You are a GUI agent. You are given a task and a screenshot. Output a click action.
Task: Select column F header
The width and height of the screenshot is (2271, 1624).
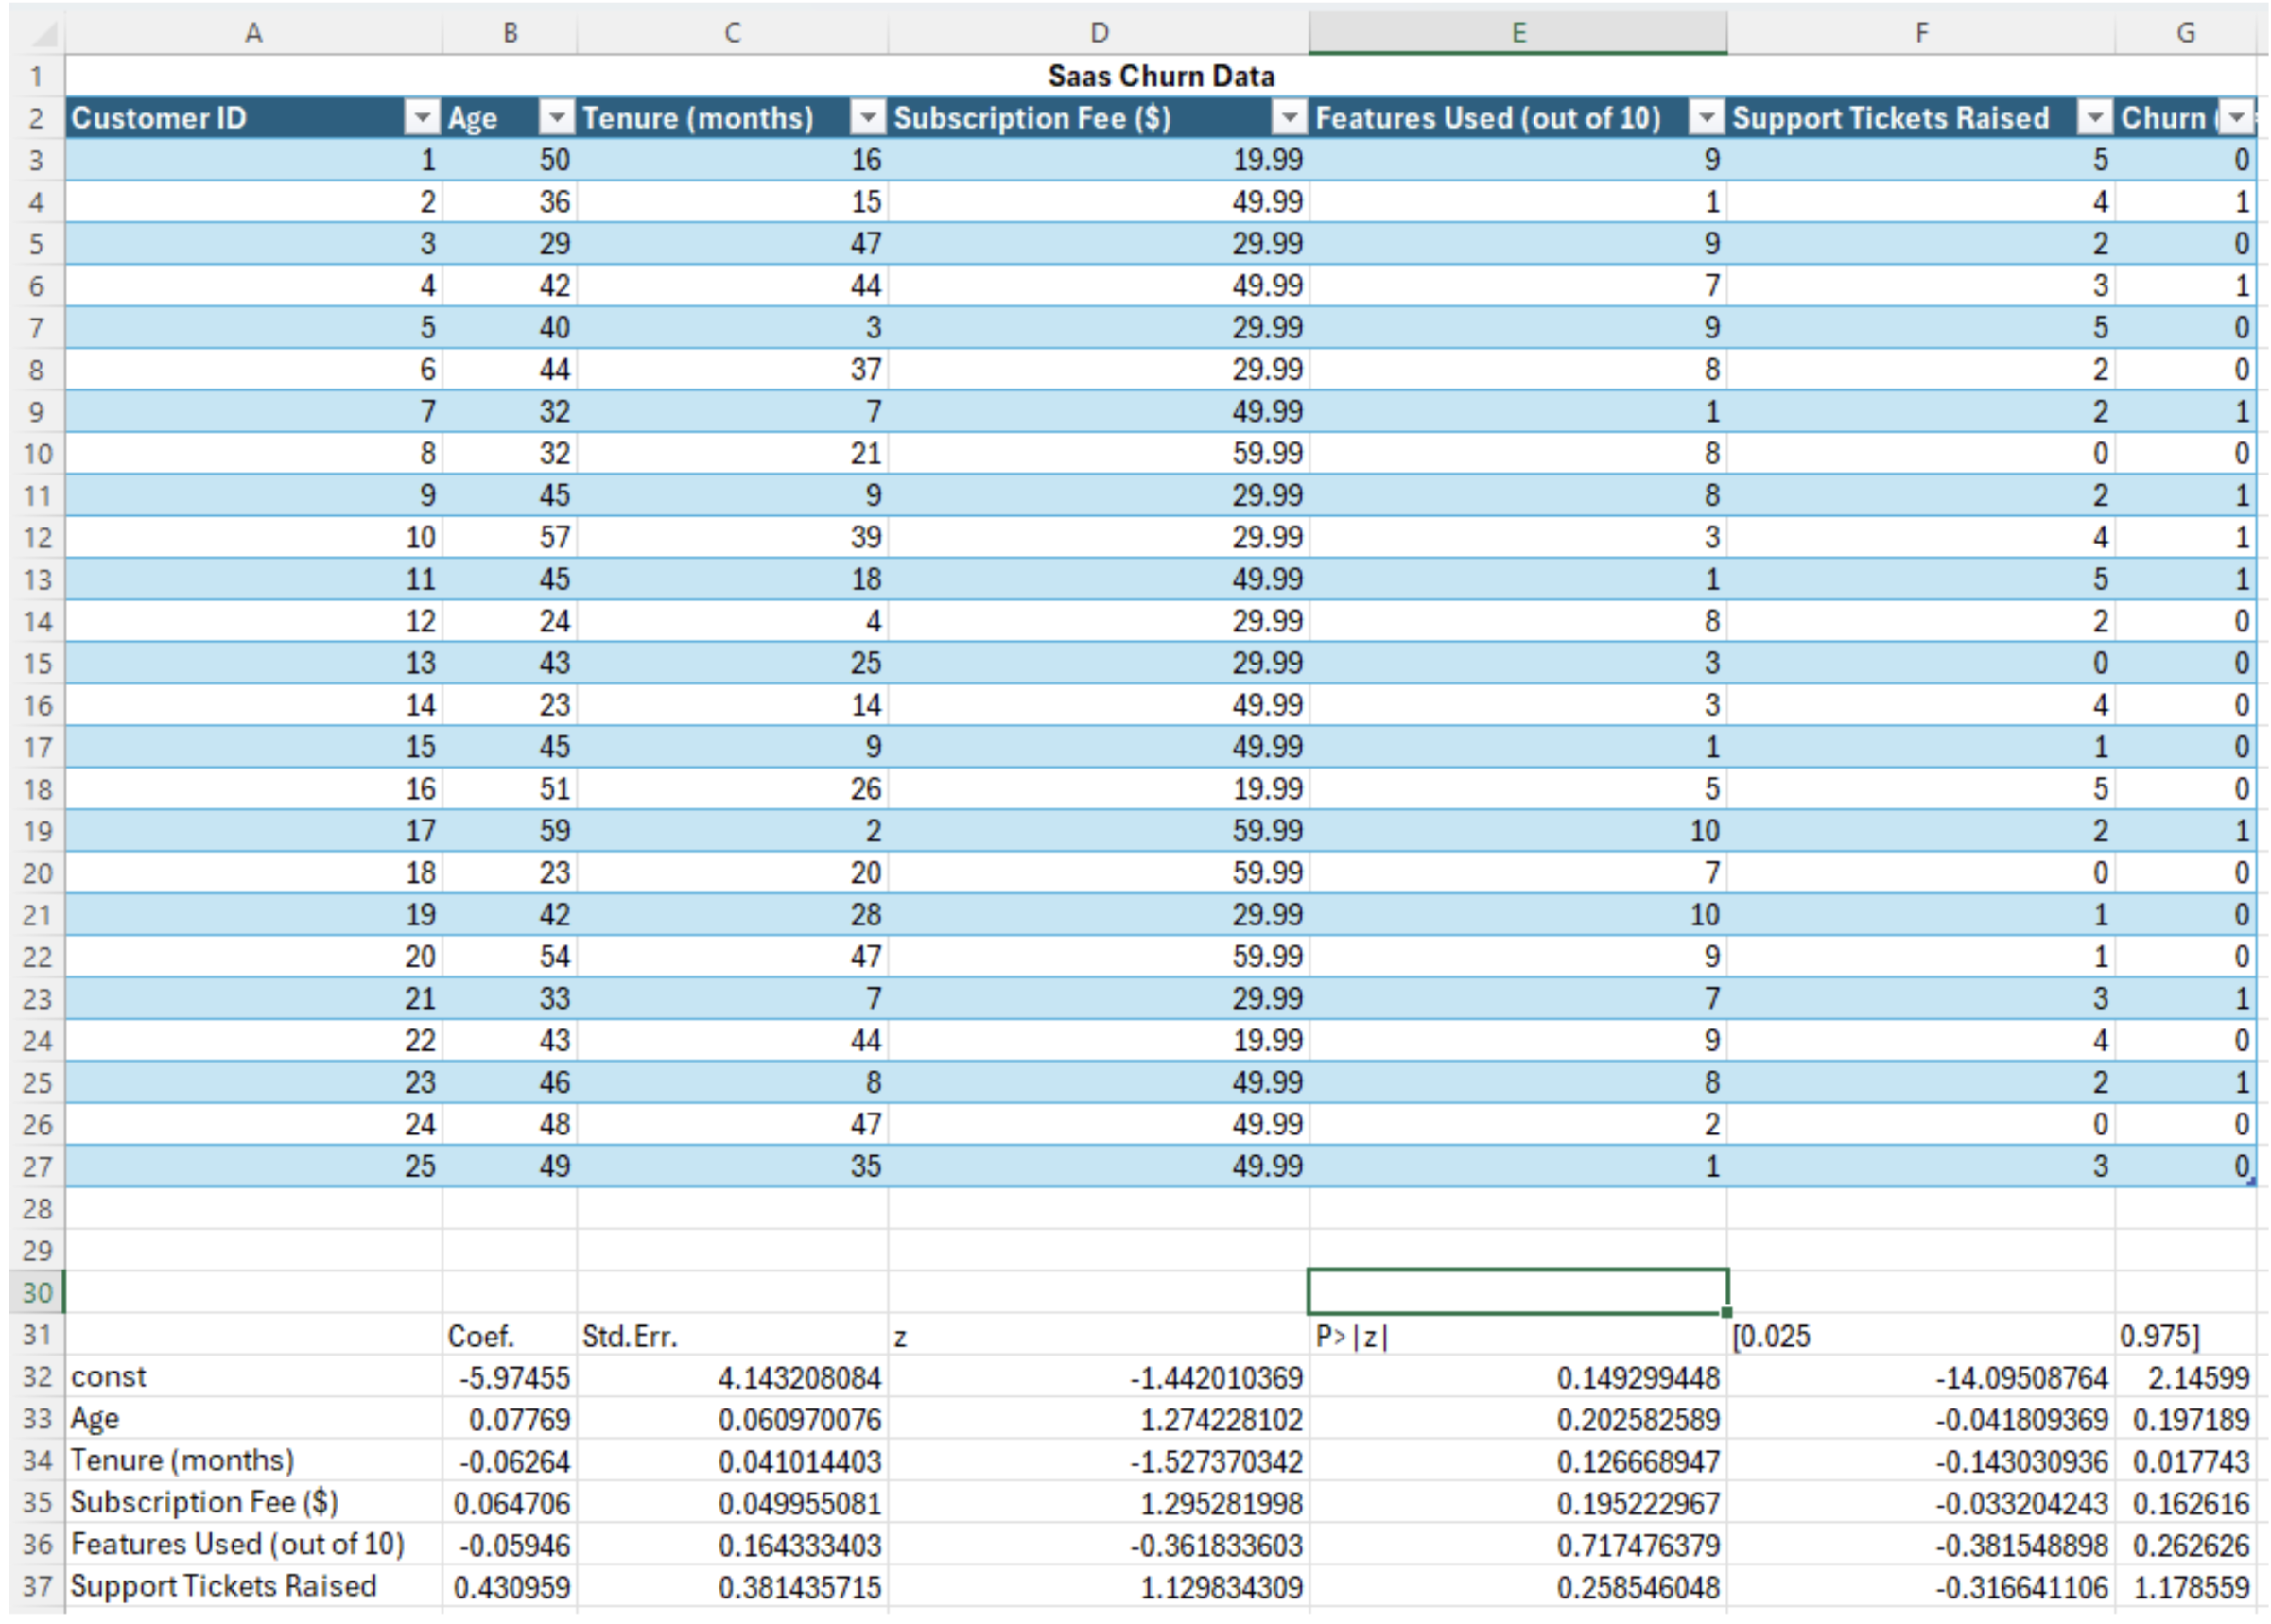tap(1921, 33)
